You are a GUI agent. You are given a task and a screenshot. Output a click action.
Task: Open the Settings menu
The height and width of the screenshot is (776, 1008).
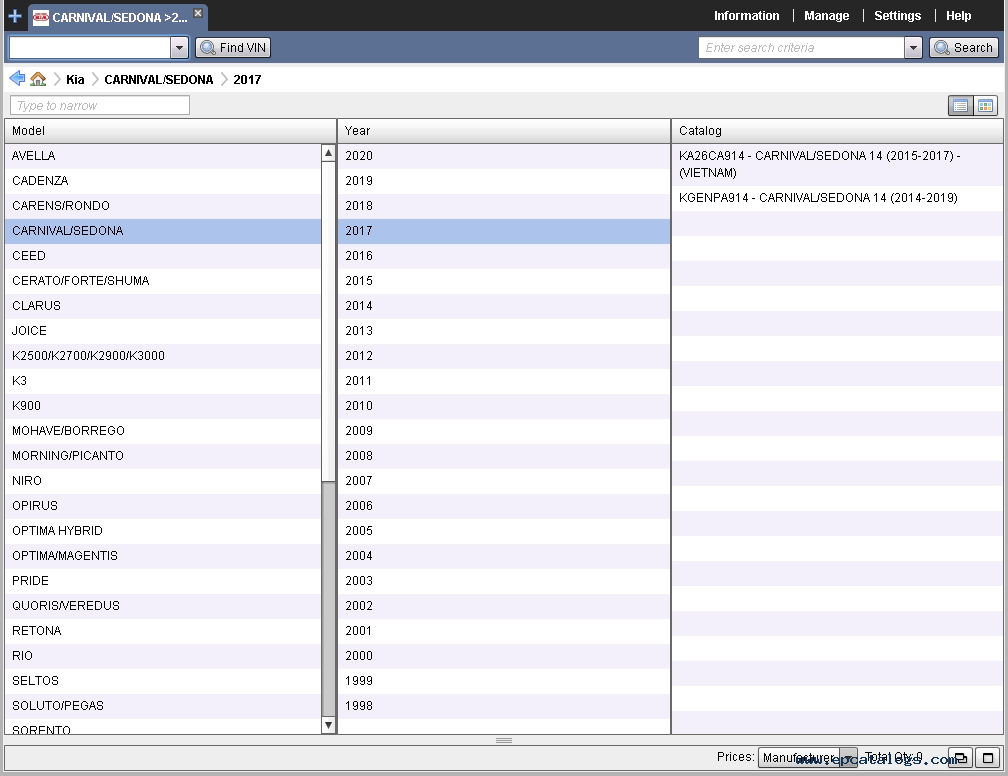[x=897, y=16]
